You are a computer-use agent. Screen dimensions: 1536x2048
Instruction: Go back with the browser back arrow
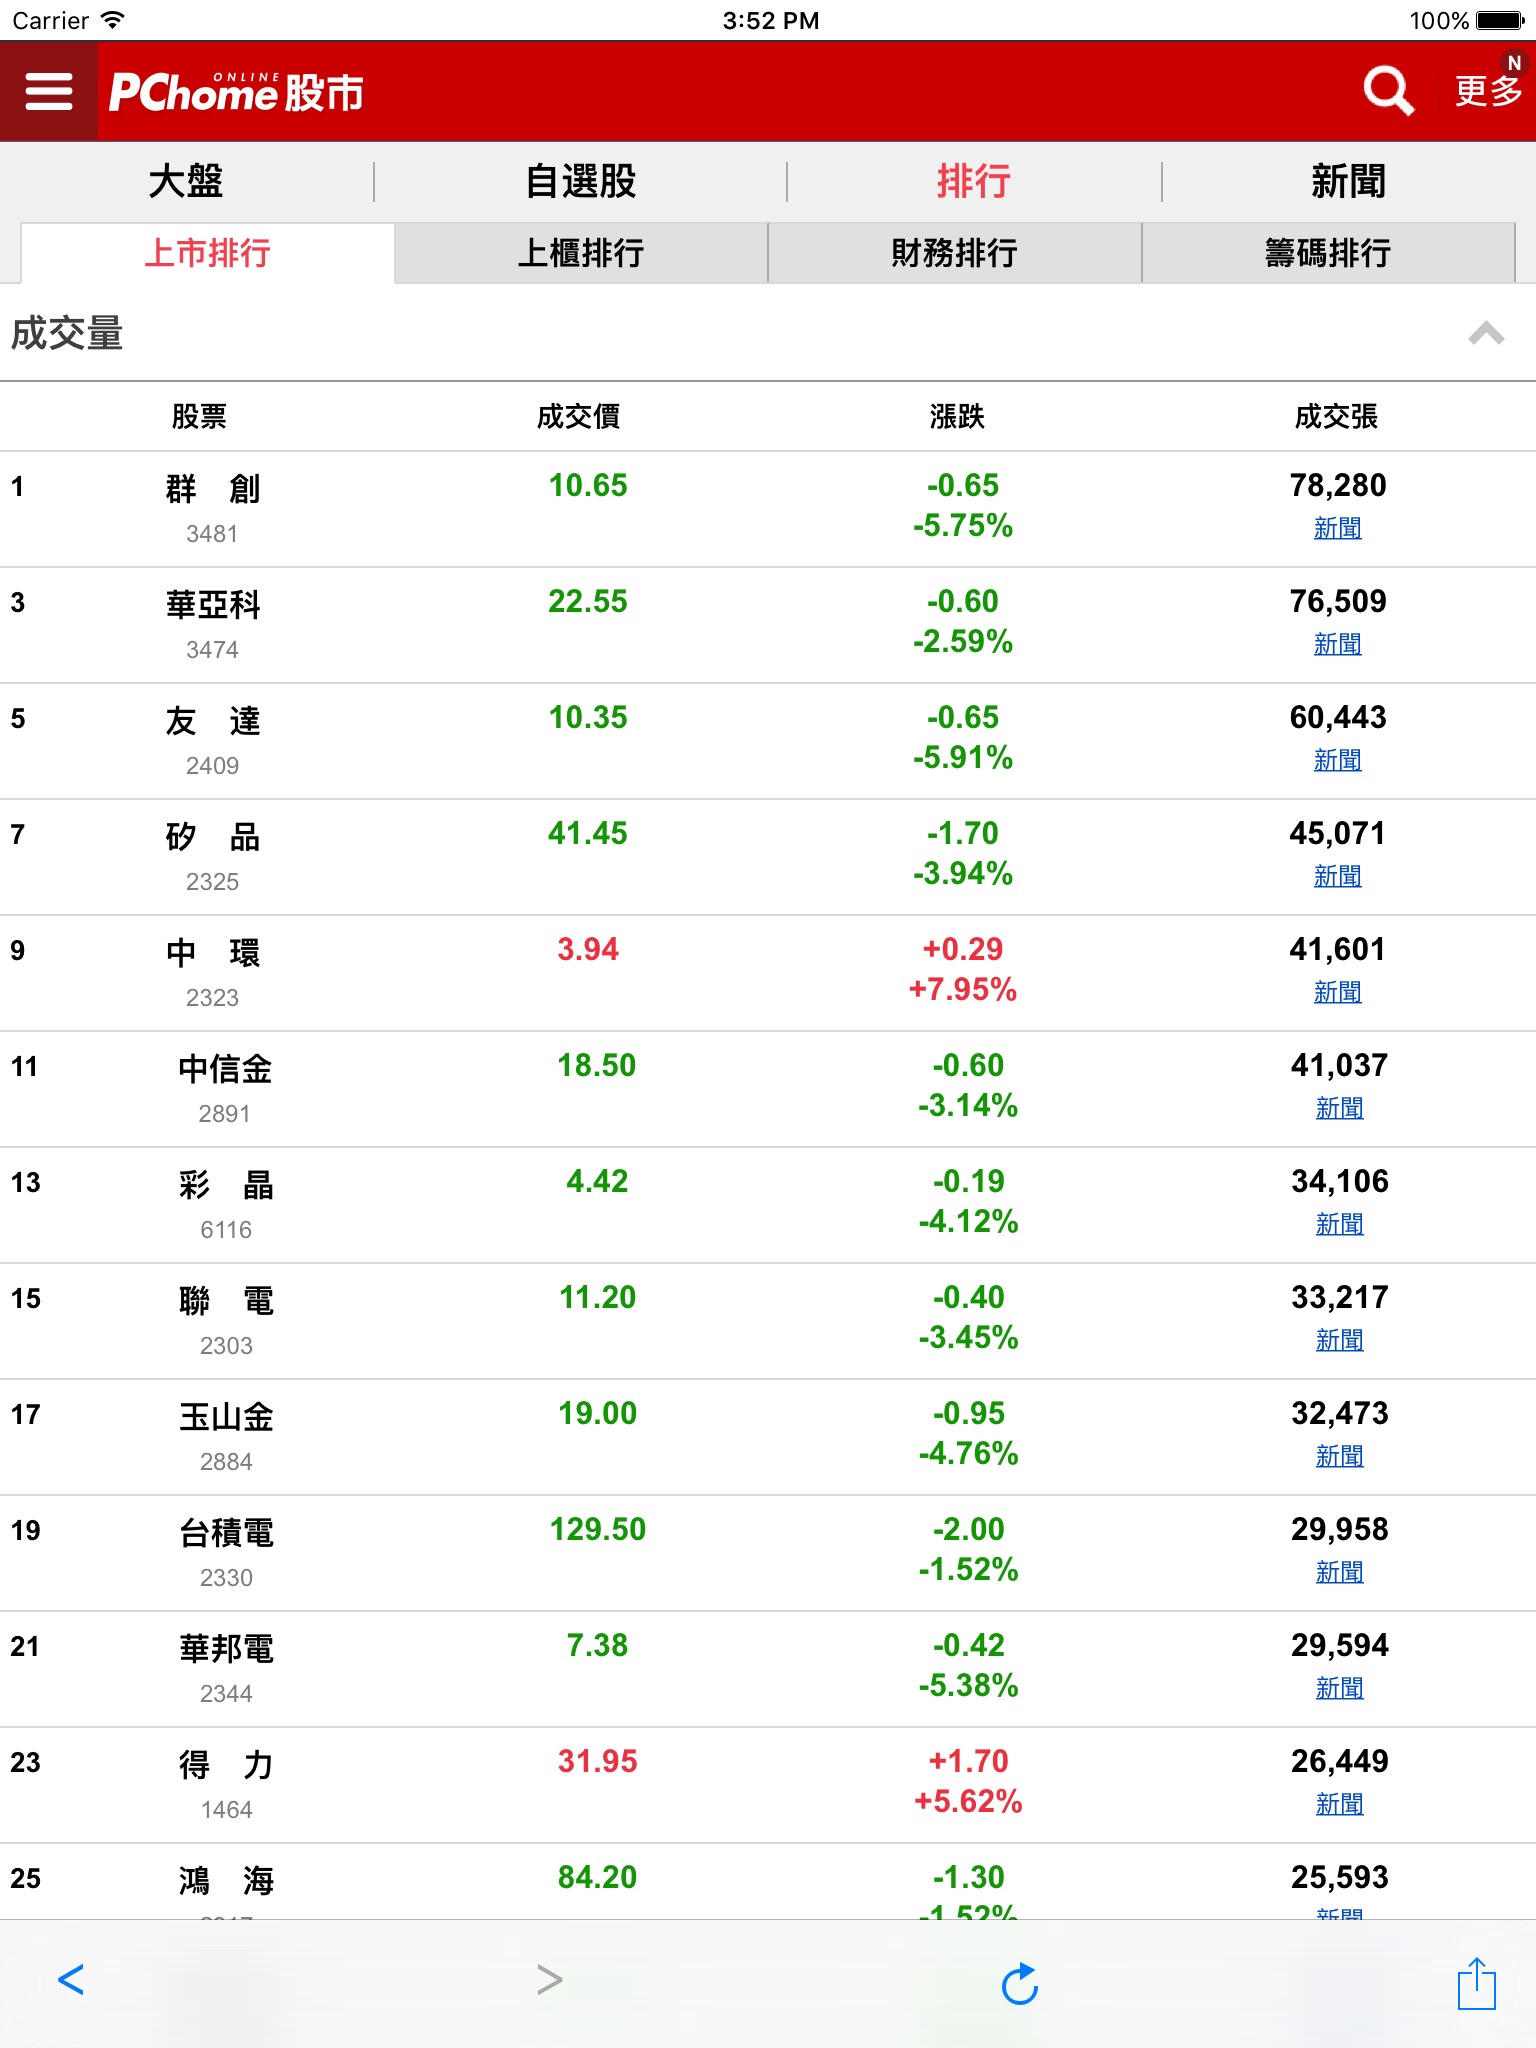[x=71, y=1980]
